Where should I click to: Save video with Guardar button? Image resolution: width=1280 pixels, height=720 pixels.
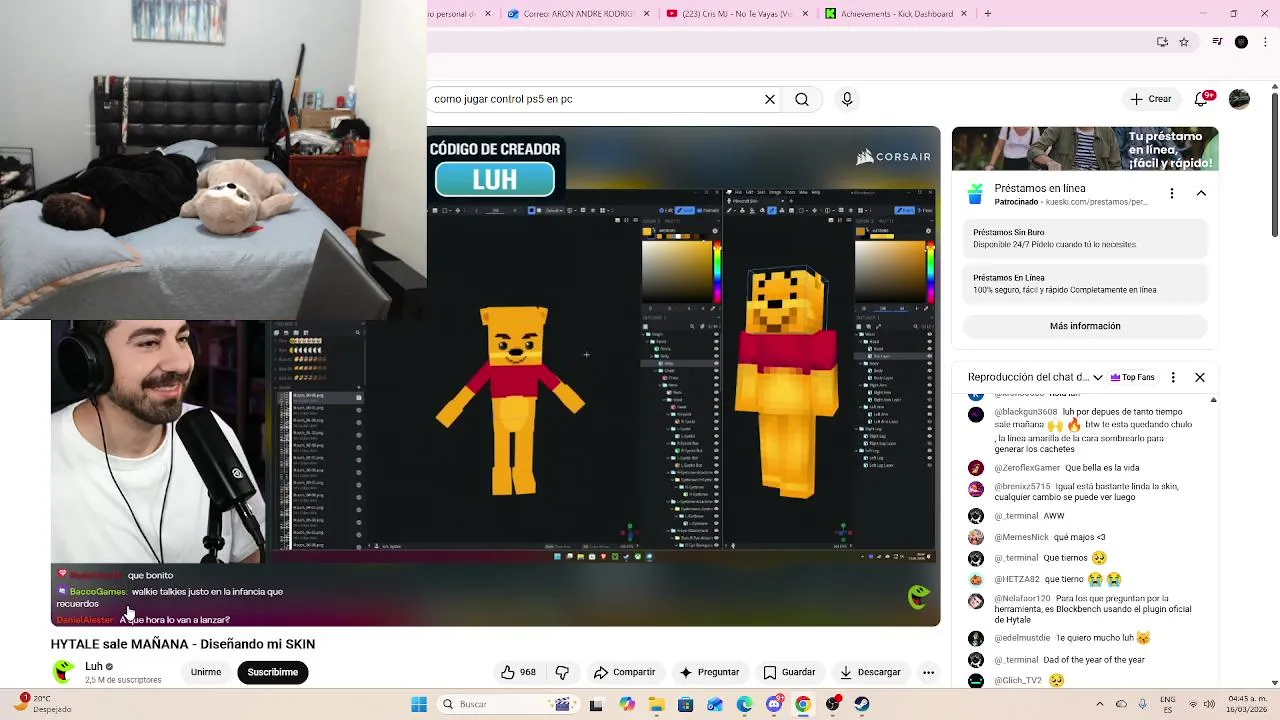(x=789, y=672)
